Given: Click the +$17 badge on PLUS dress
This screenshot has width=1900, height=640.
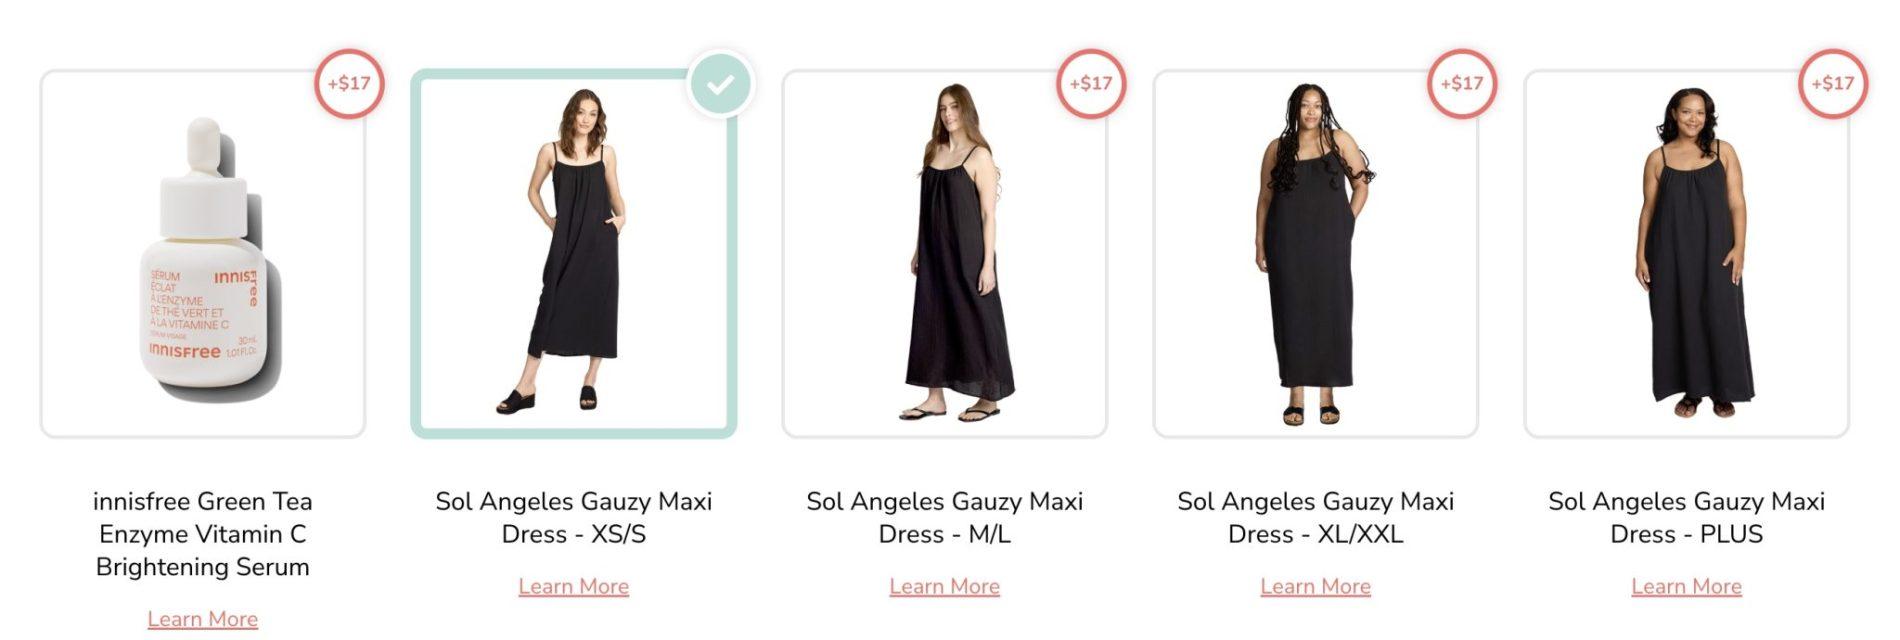Looking at the screenshot, I should 1833,84.
